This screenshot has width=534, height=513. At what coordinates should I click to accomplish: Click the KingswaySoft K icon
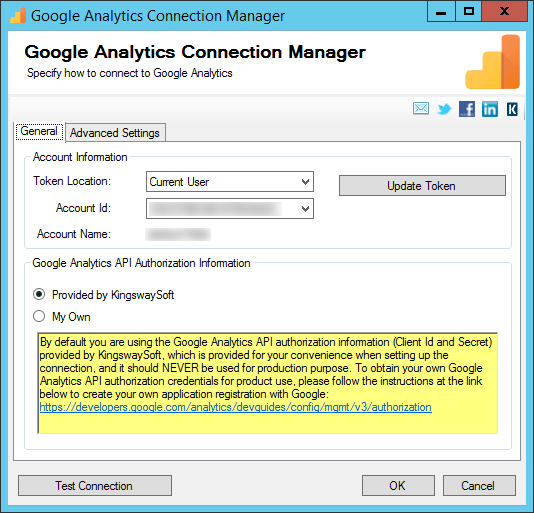coord(512,109)
